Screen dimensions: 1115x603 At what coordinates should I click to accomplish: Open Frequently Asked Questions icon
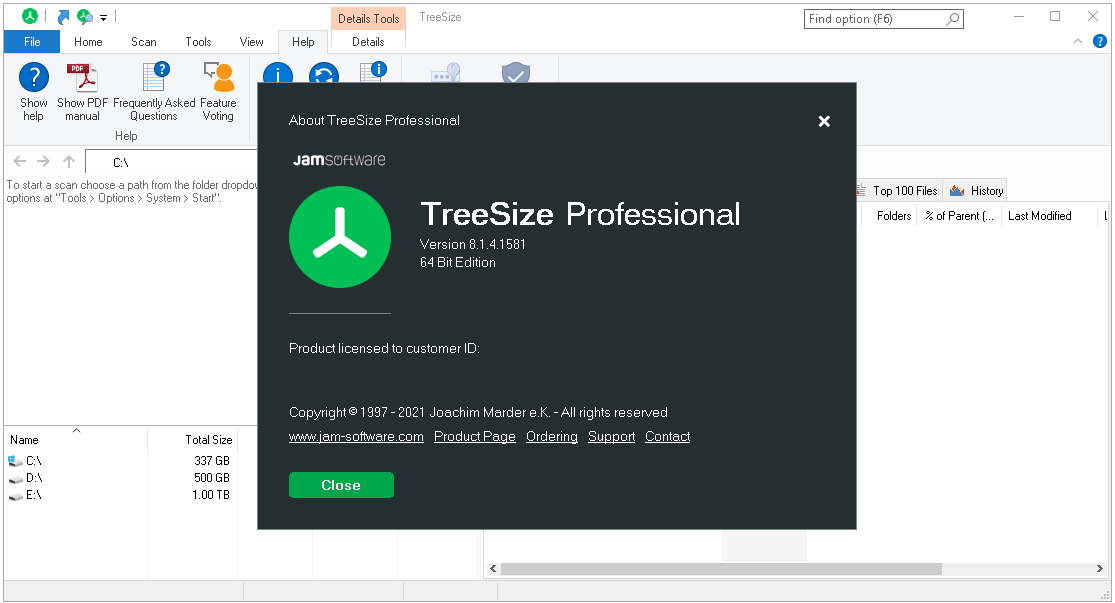[x=154, y=78]
